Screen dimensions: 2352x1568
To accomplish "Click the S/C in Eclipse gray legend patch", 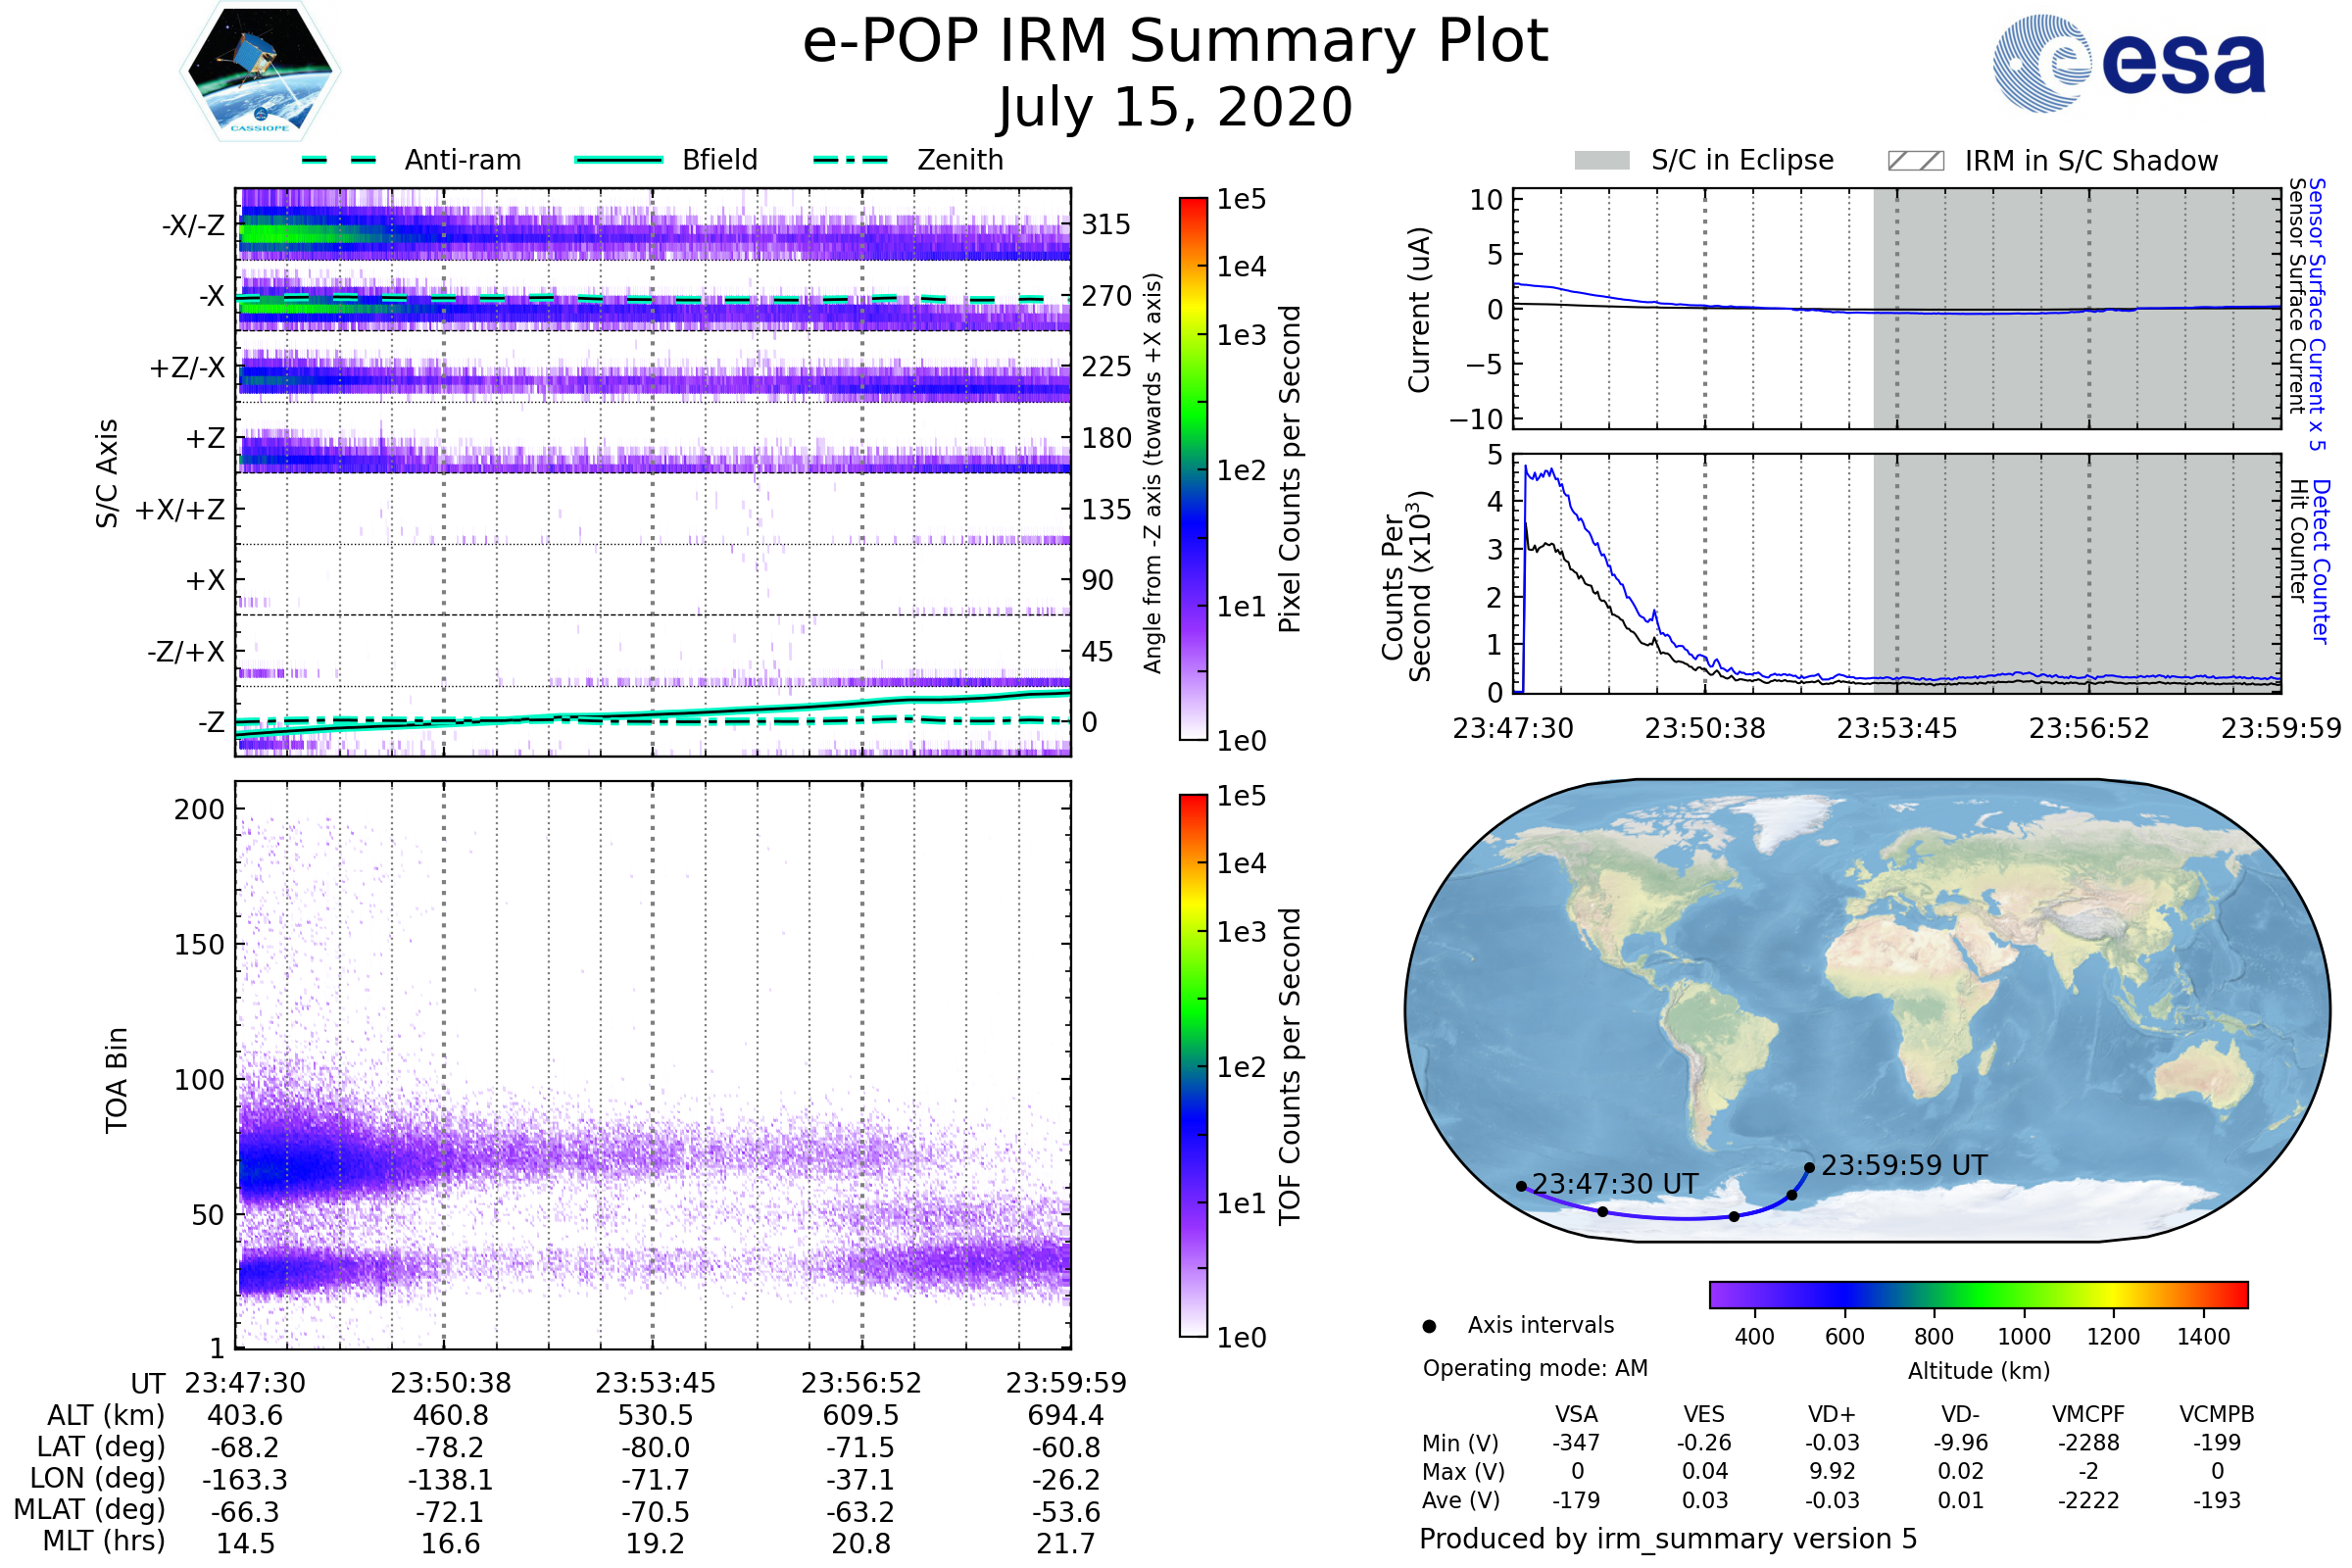I will pyautogui.click(x=1601, y=161).
